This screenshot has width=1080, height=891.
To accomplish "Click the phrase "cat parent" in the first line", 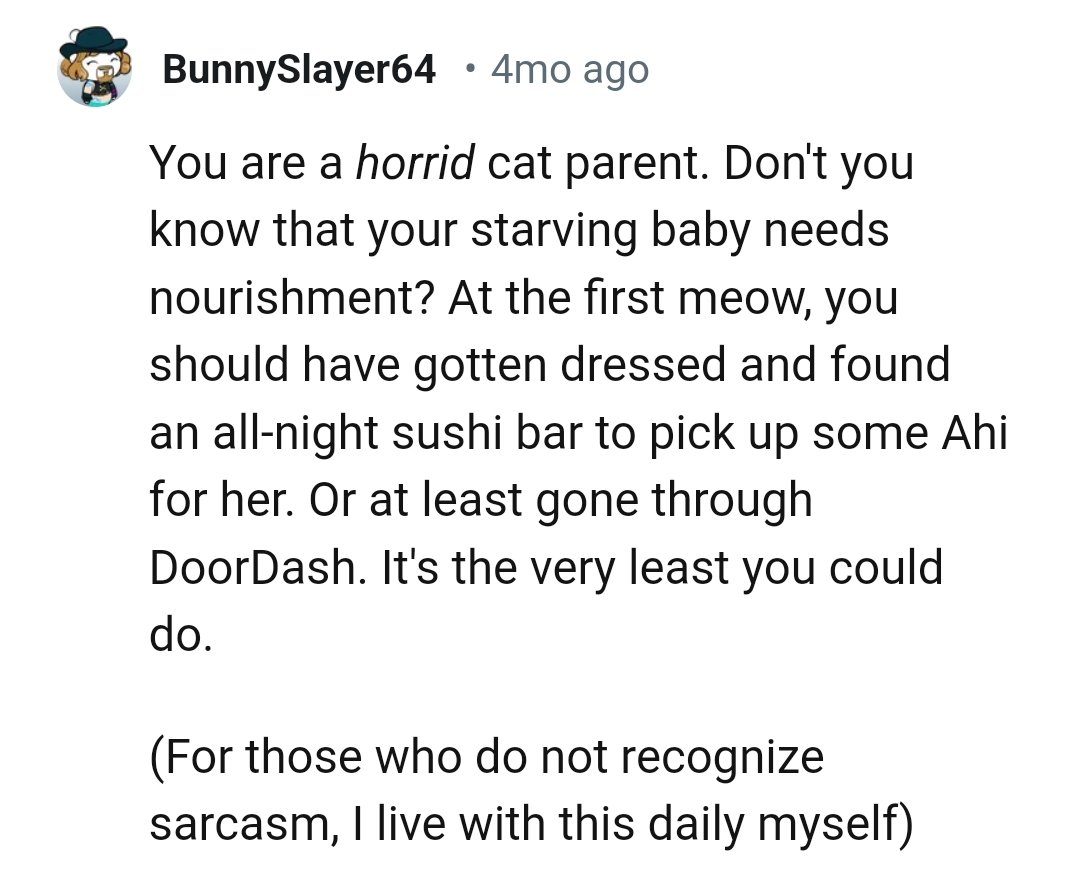I will 598,163.
